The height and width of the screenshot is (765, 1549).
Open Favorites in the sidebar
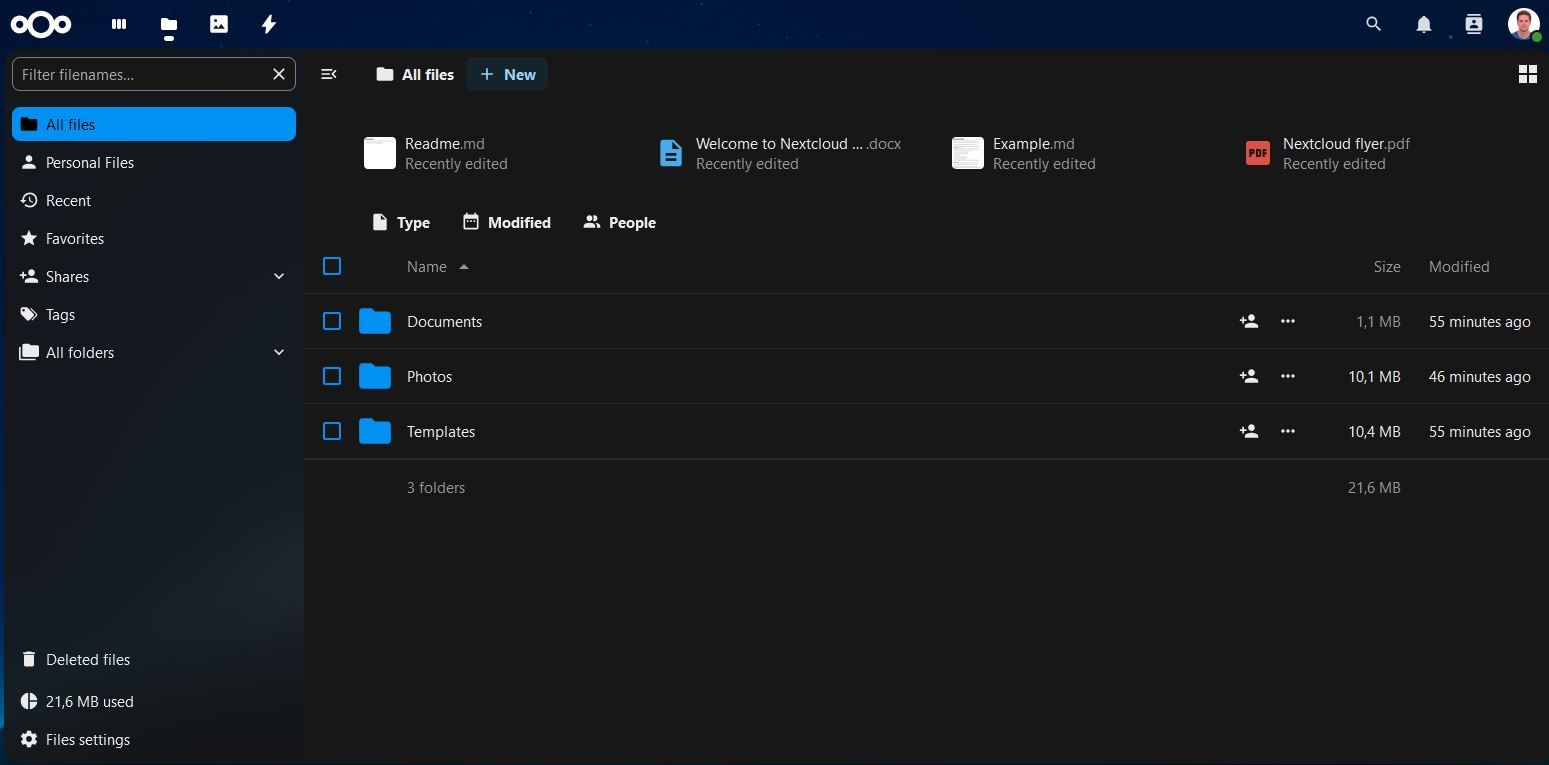(74, 238)
